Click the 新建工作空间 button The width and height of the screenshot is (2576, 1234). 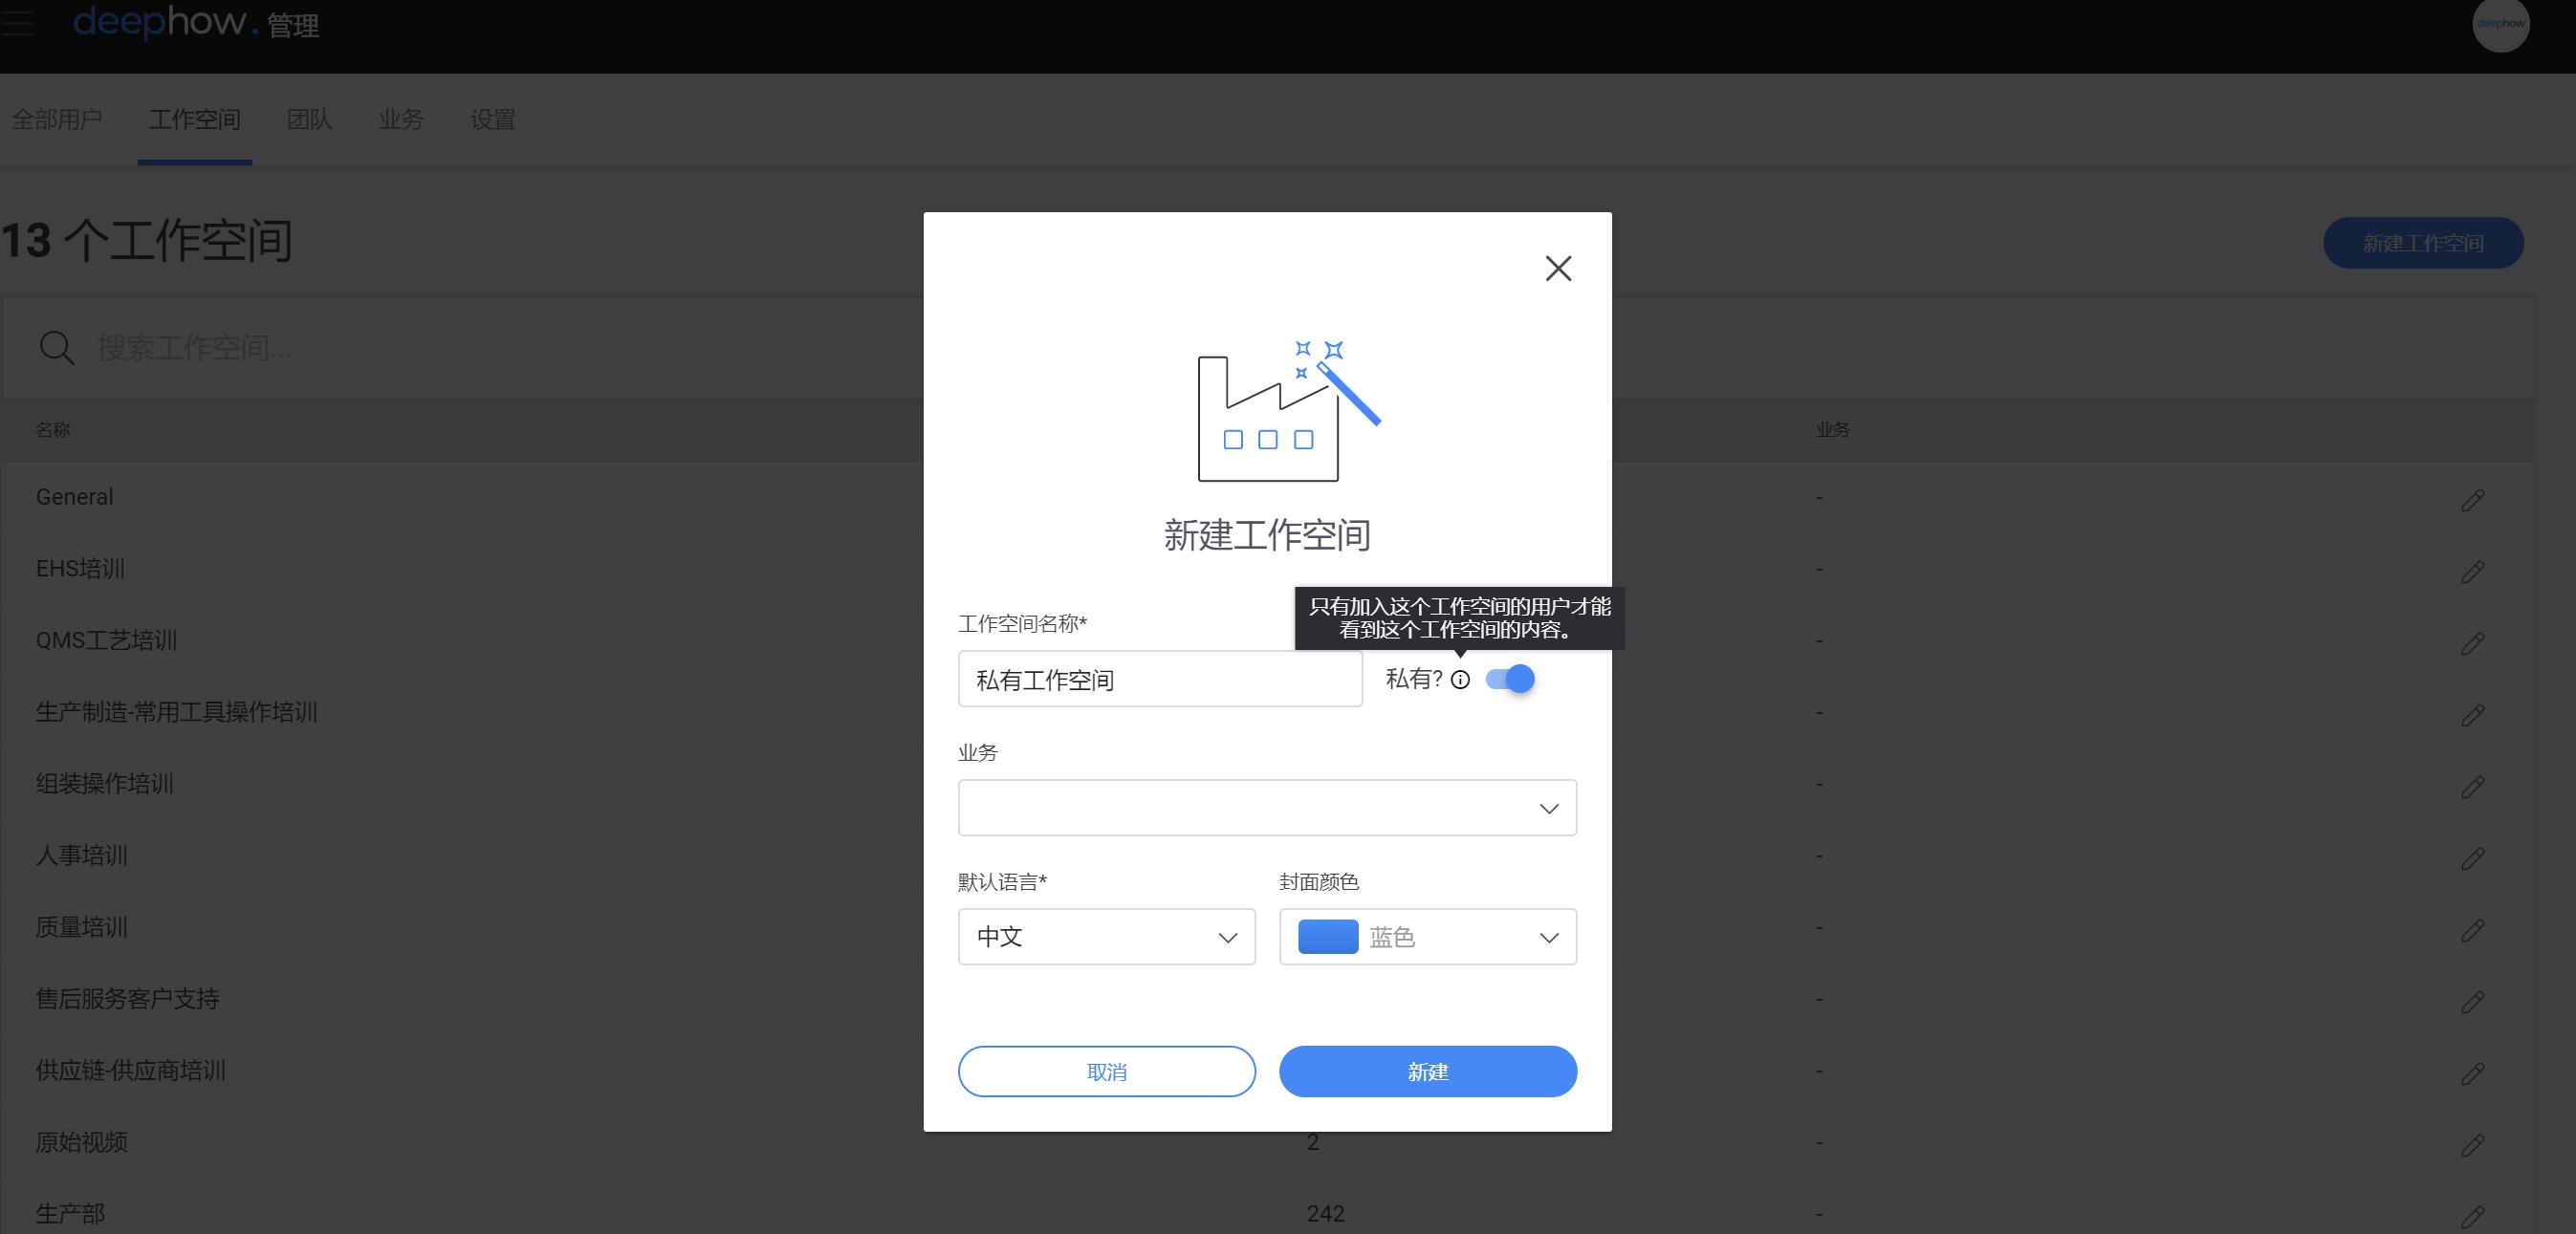pyautogui.click(x=2423, y=243)
